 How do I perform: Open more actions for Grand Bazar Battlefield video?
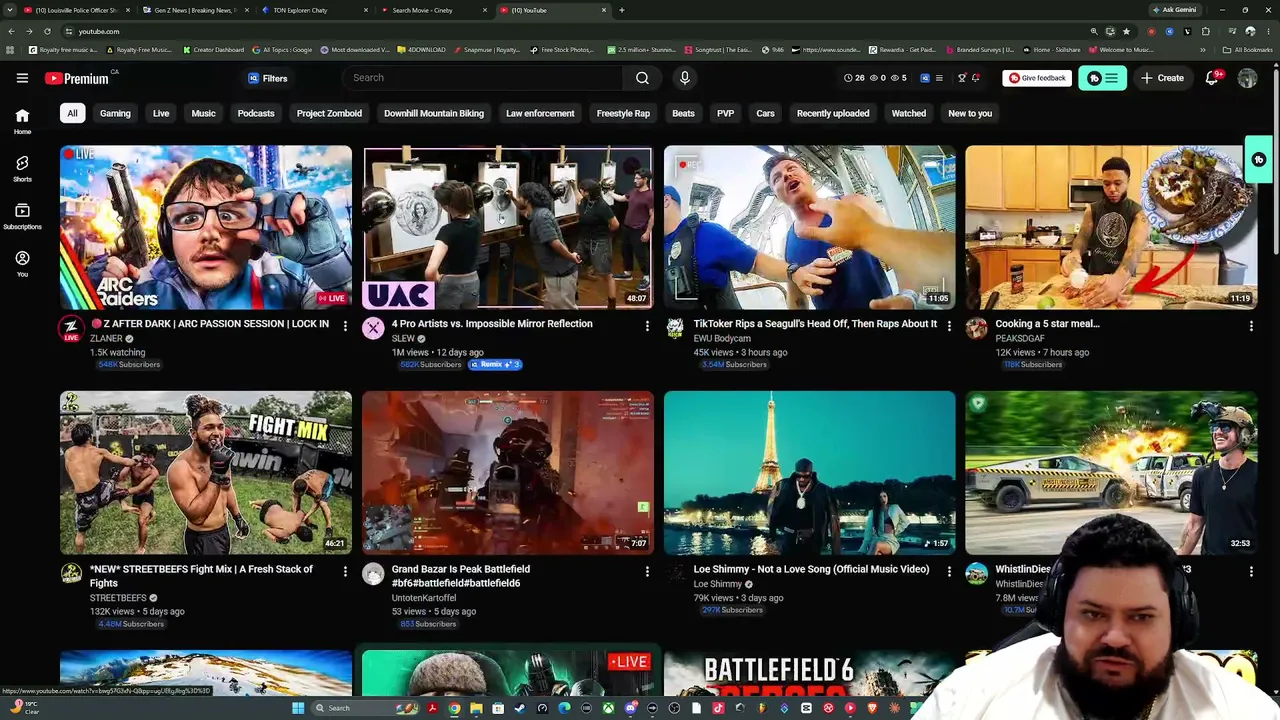click(x=647, y=571)
